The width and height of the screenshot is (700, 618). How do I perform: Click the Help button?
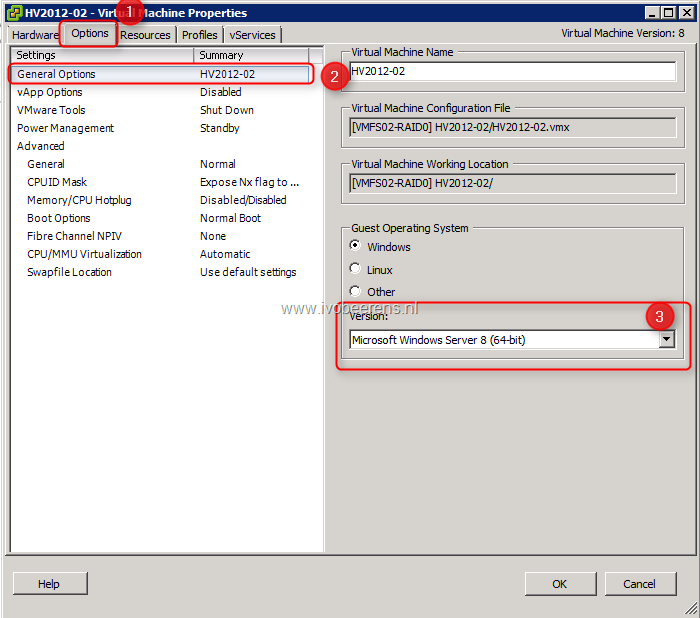(x=50, y=584)
